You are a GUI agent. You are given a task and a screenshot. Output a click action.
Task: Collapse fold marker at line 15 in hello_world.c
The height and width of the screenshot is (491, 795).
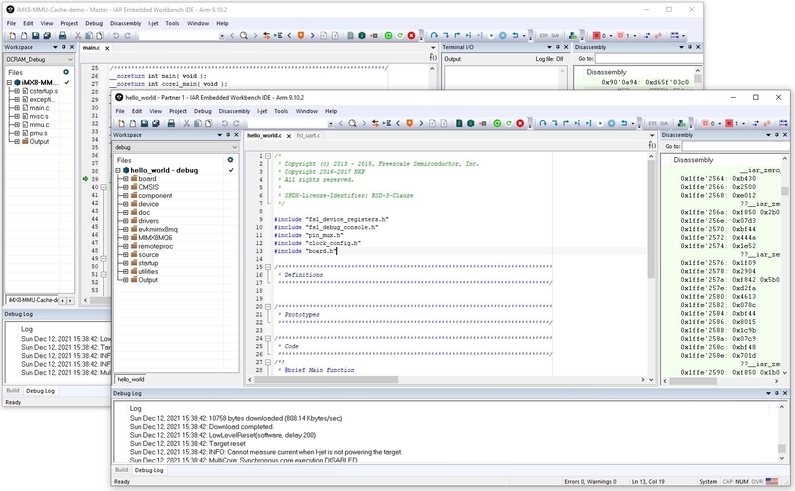(x=268, y=267)
